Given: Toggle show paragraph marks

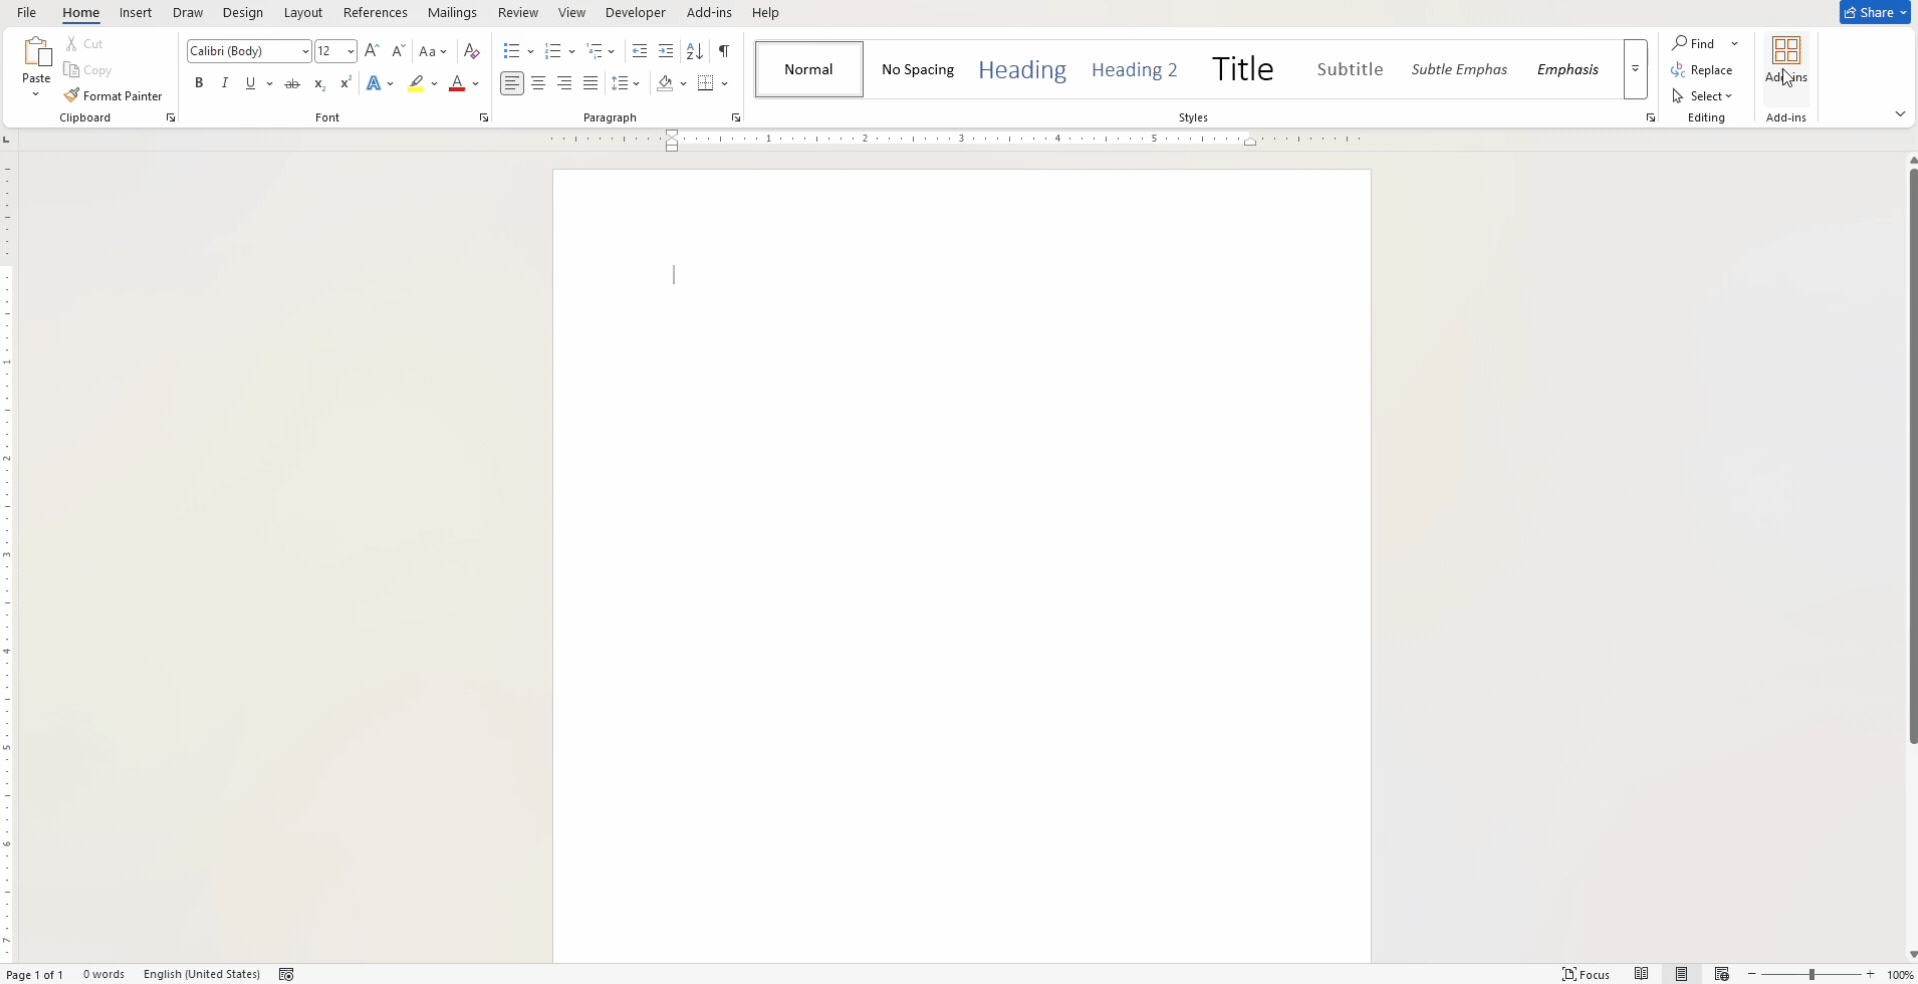Looking at the screenshot, I should [724, 51].
